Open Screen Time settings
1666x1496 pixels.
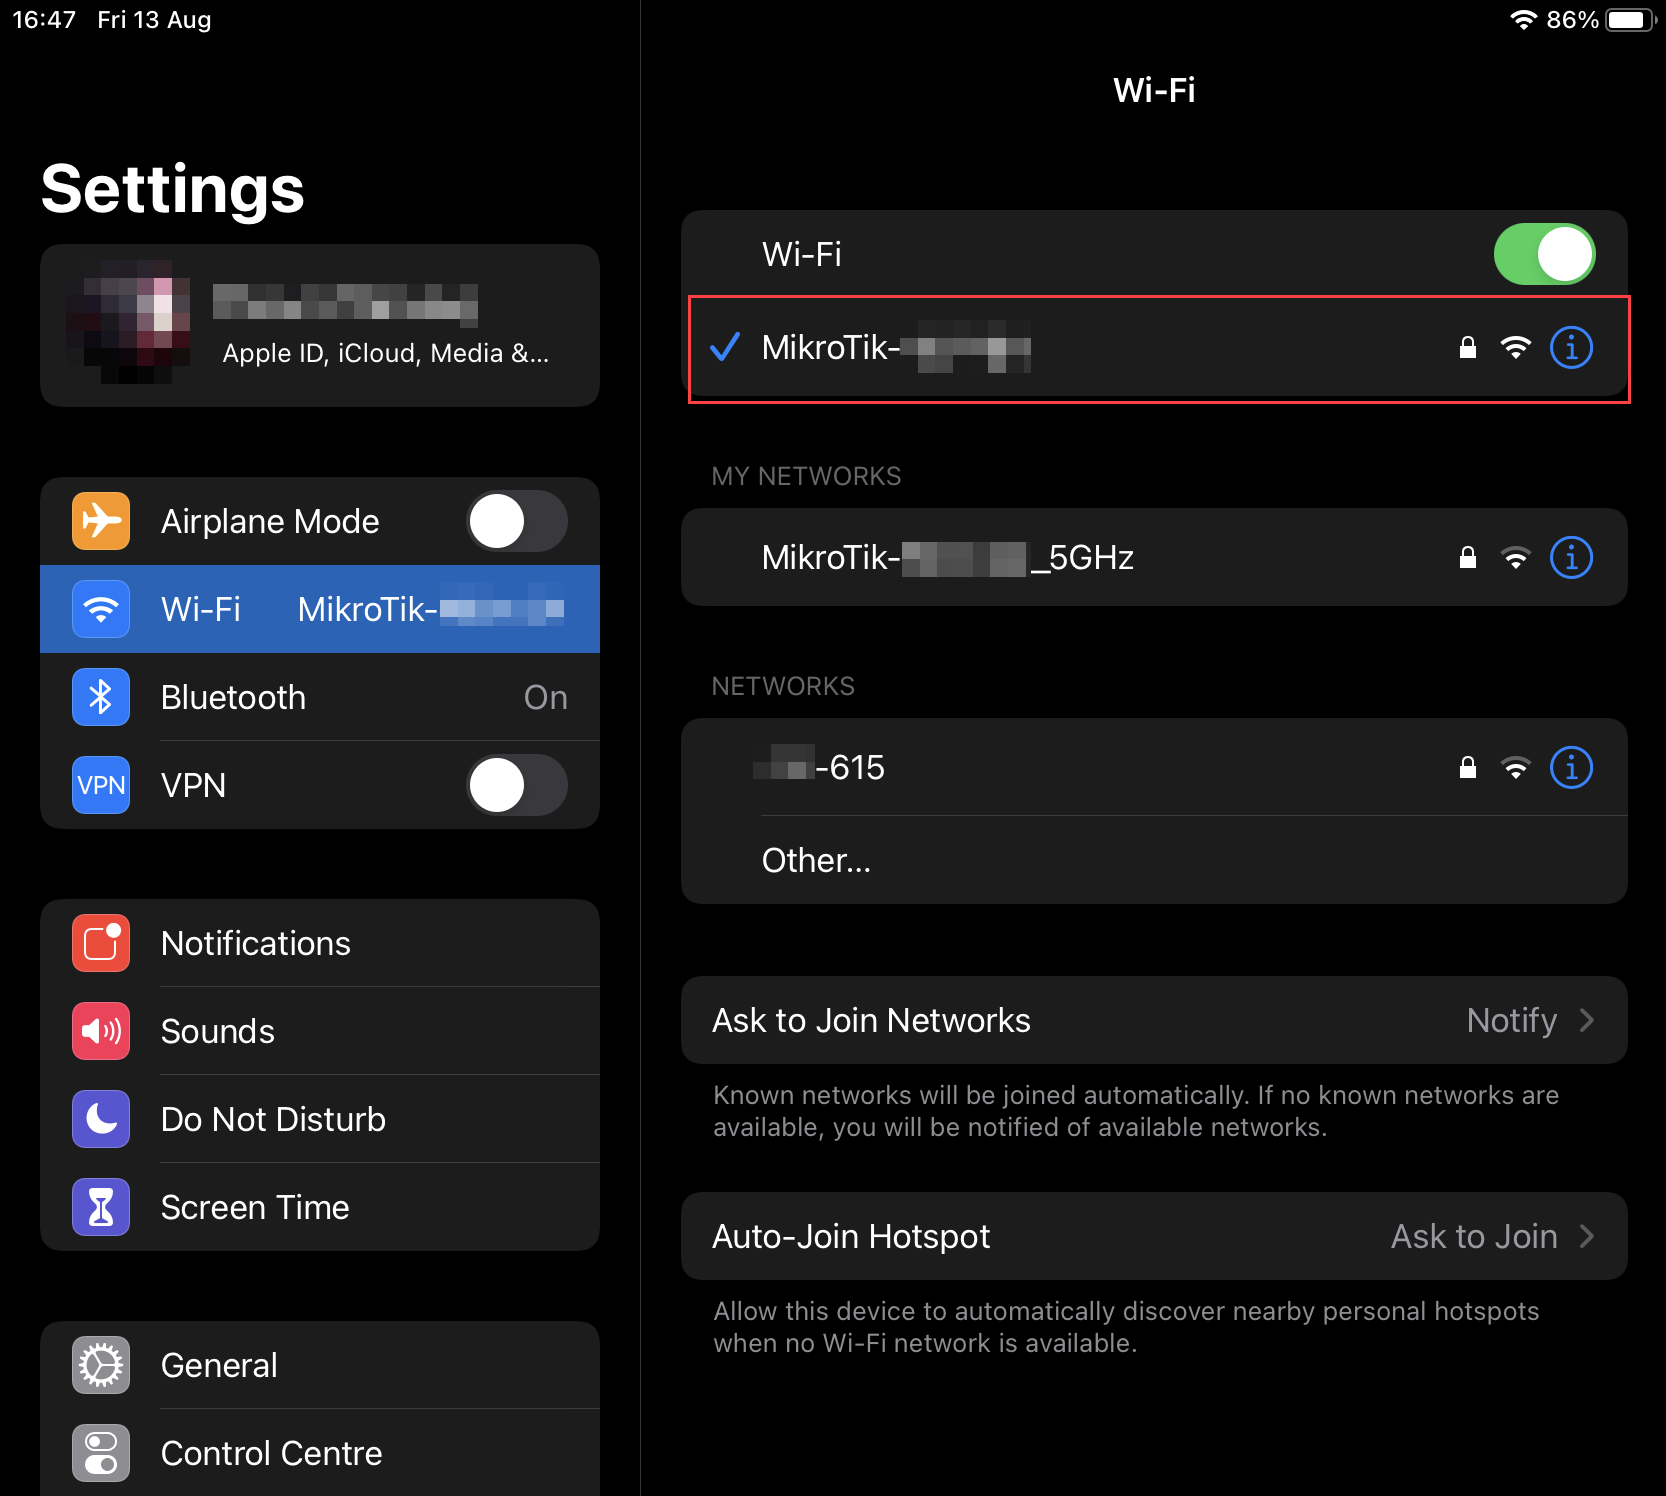point(320,1207)
